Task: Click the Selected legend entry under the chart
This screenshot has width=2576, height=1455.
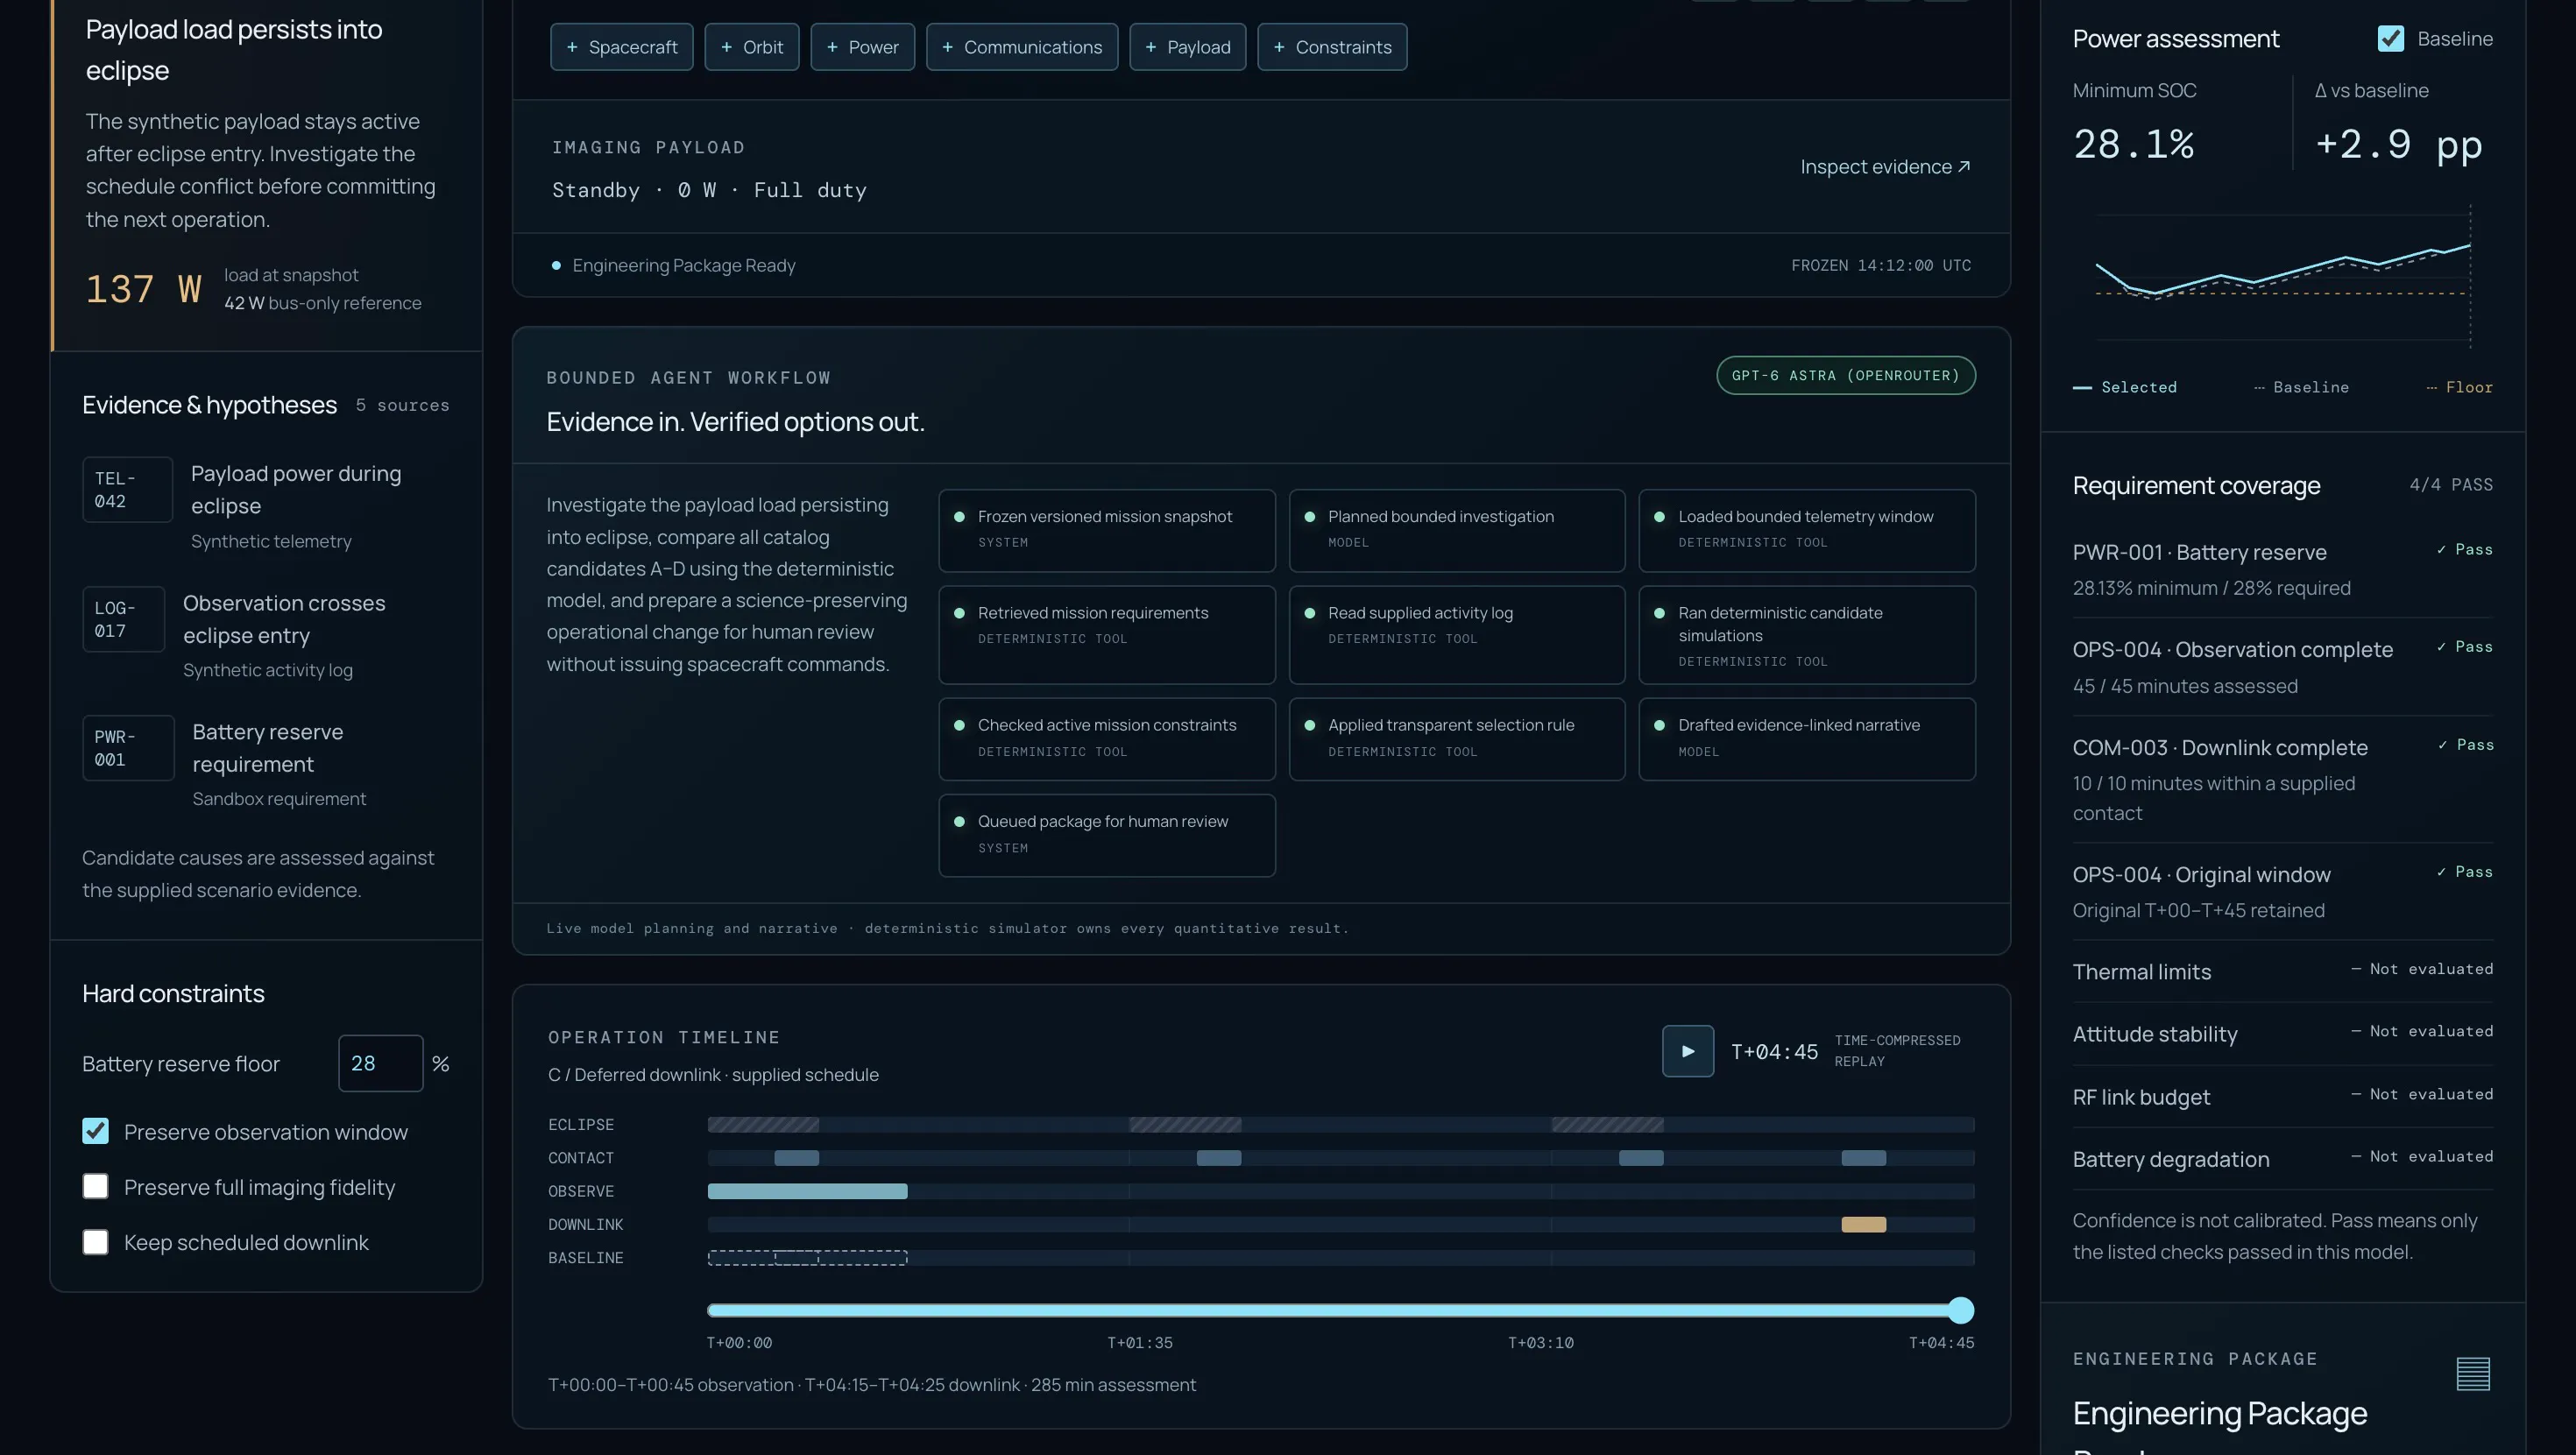Action: point(2125,387)
